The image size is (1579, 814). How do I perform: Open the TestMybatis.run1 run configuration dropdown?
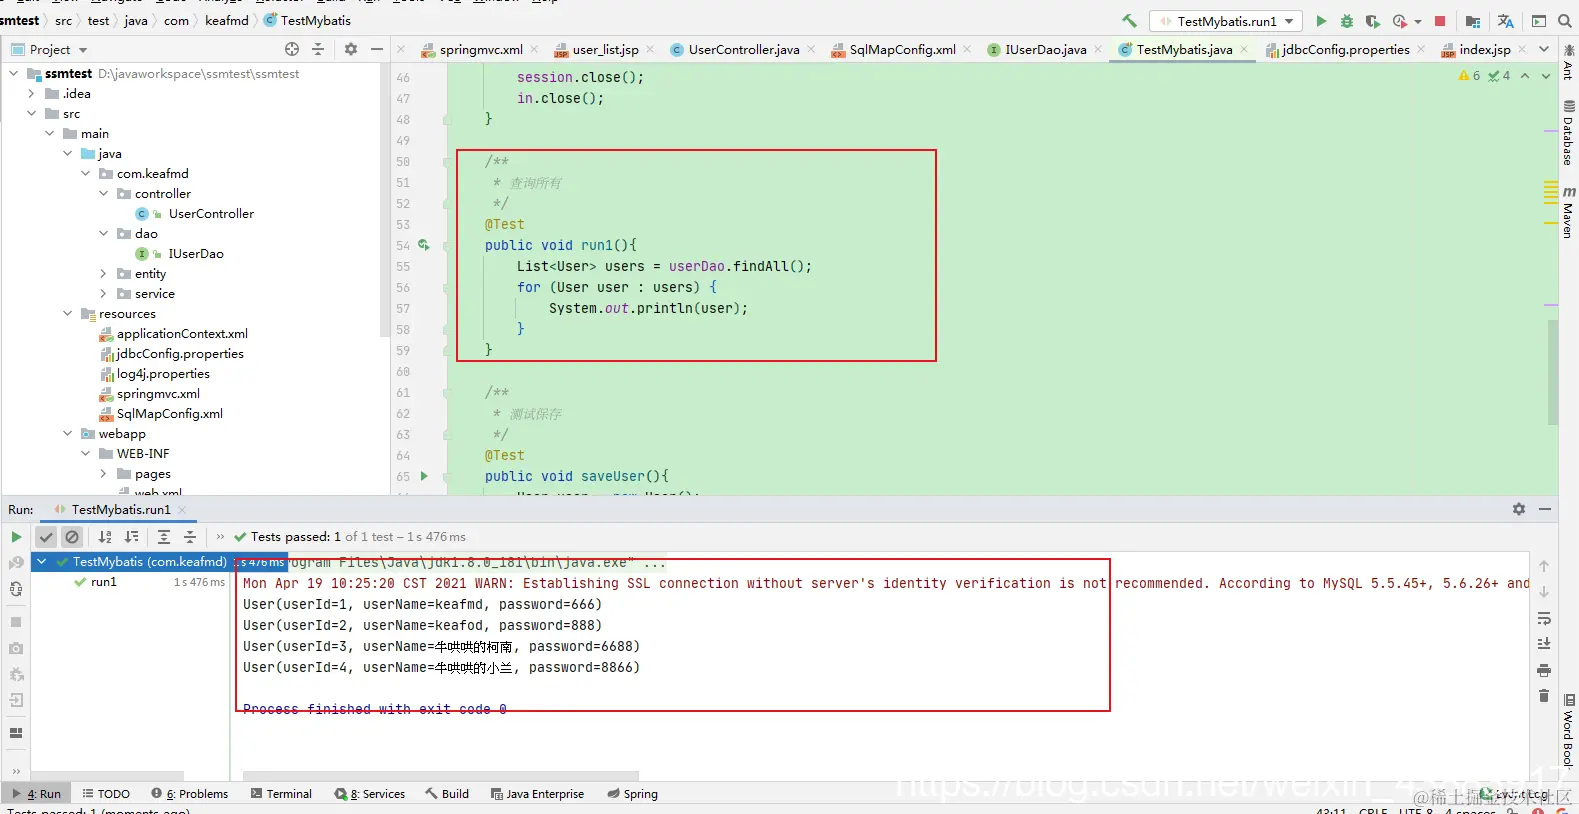coord(1226,21)
